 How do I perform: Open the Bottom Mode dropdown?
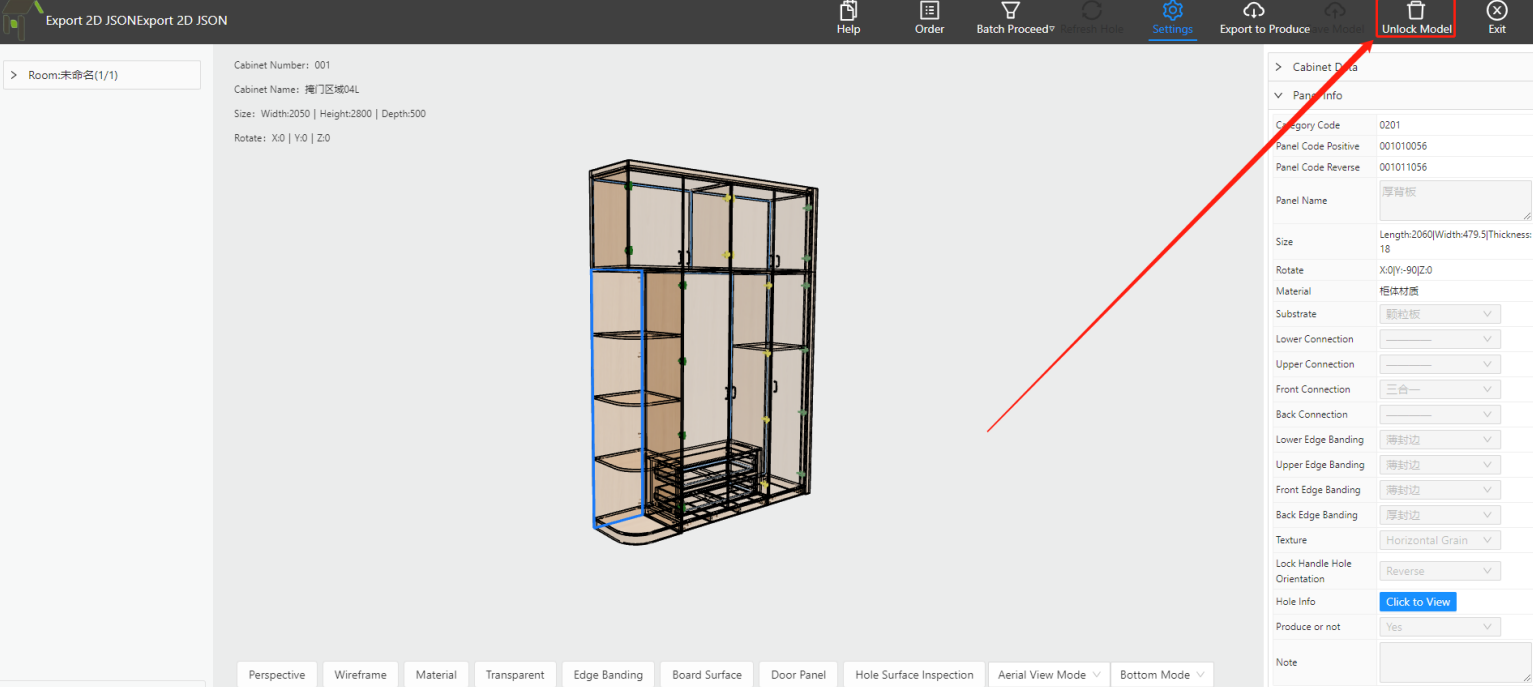[x=1161, y=674]
